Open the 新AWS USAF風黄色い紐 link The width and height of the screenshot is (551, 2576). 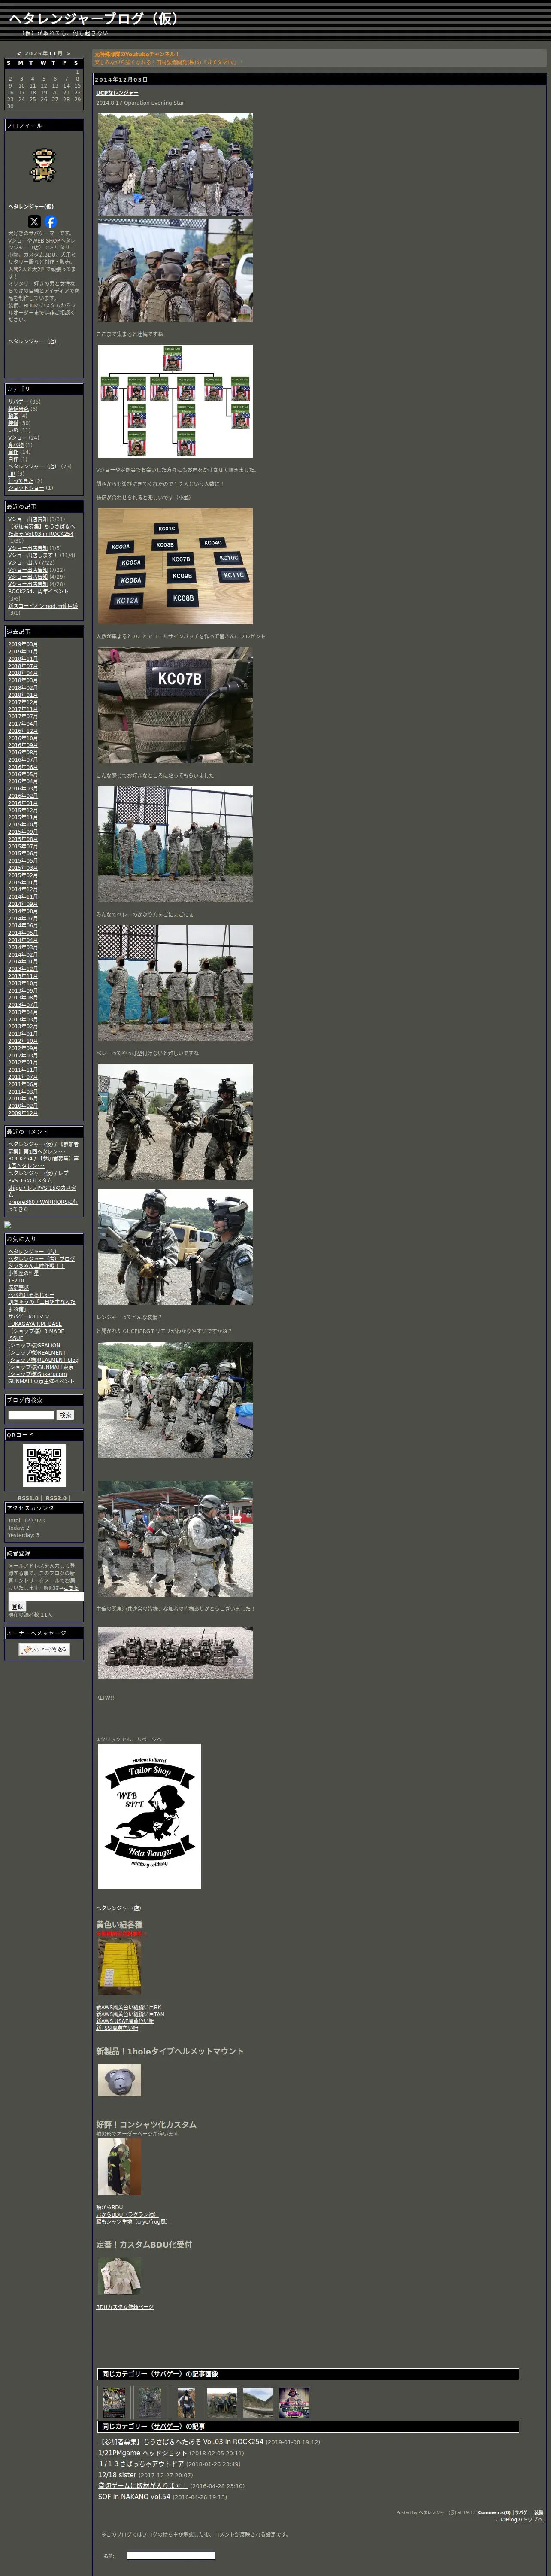tap(125, 2020)
